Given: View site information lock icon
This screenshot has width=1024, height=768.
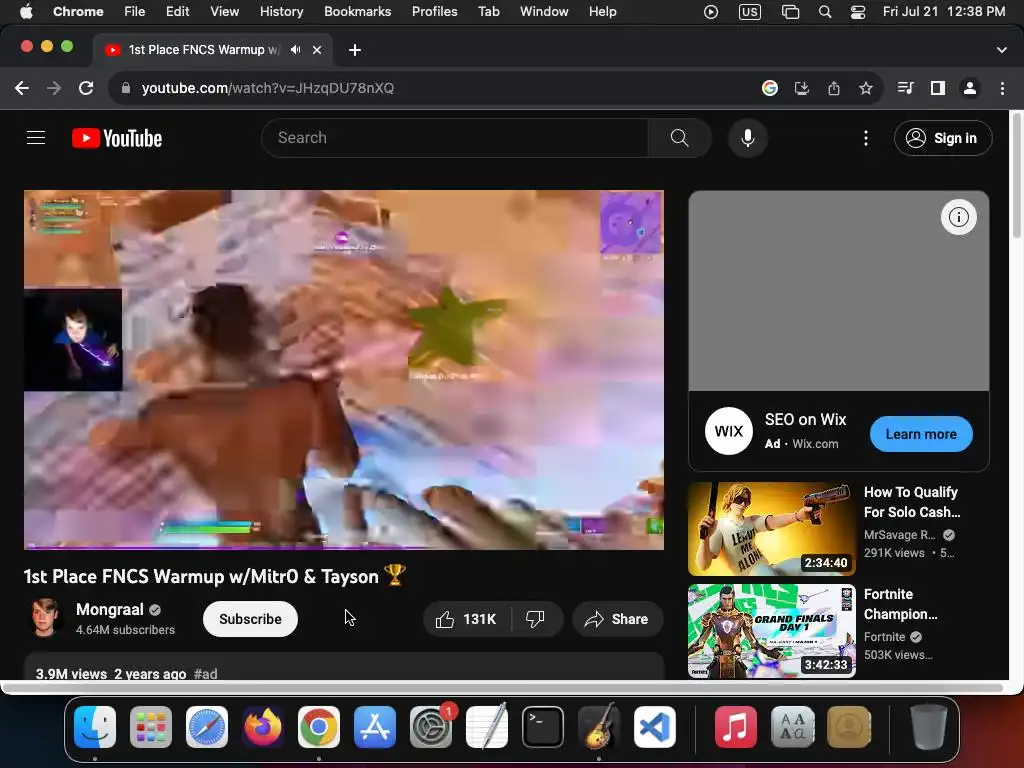Looking at the screenshot, I should [126, 88].
